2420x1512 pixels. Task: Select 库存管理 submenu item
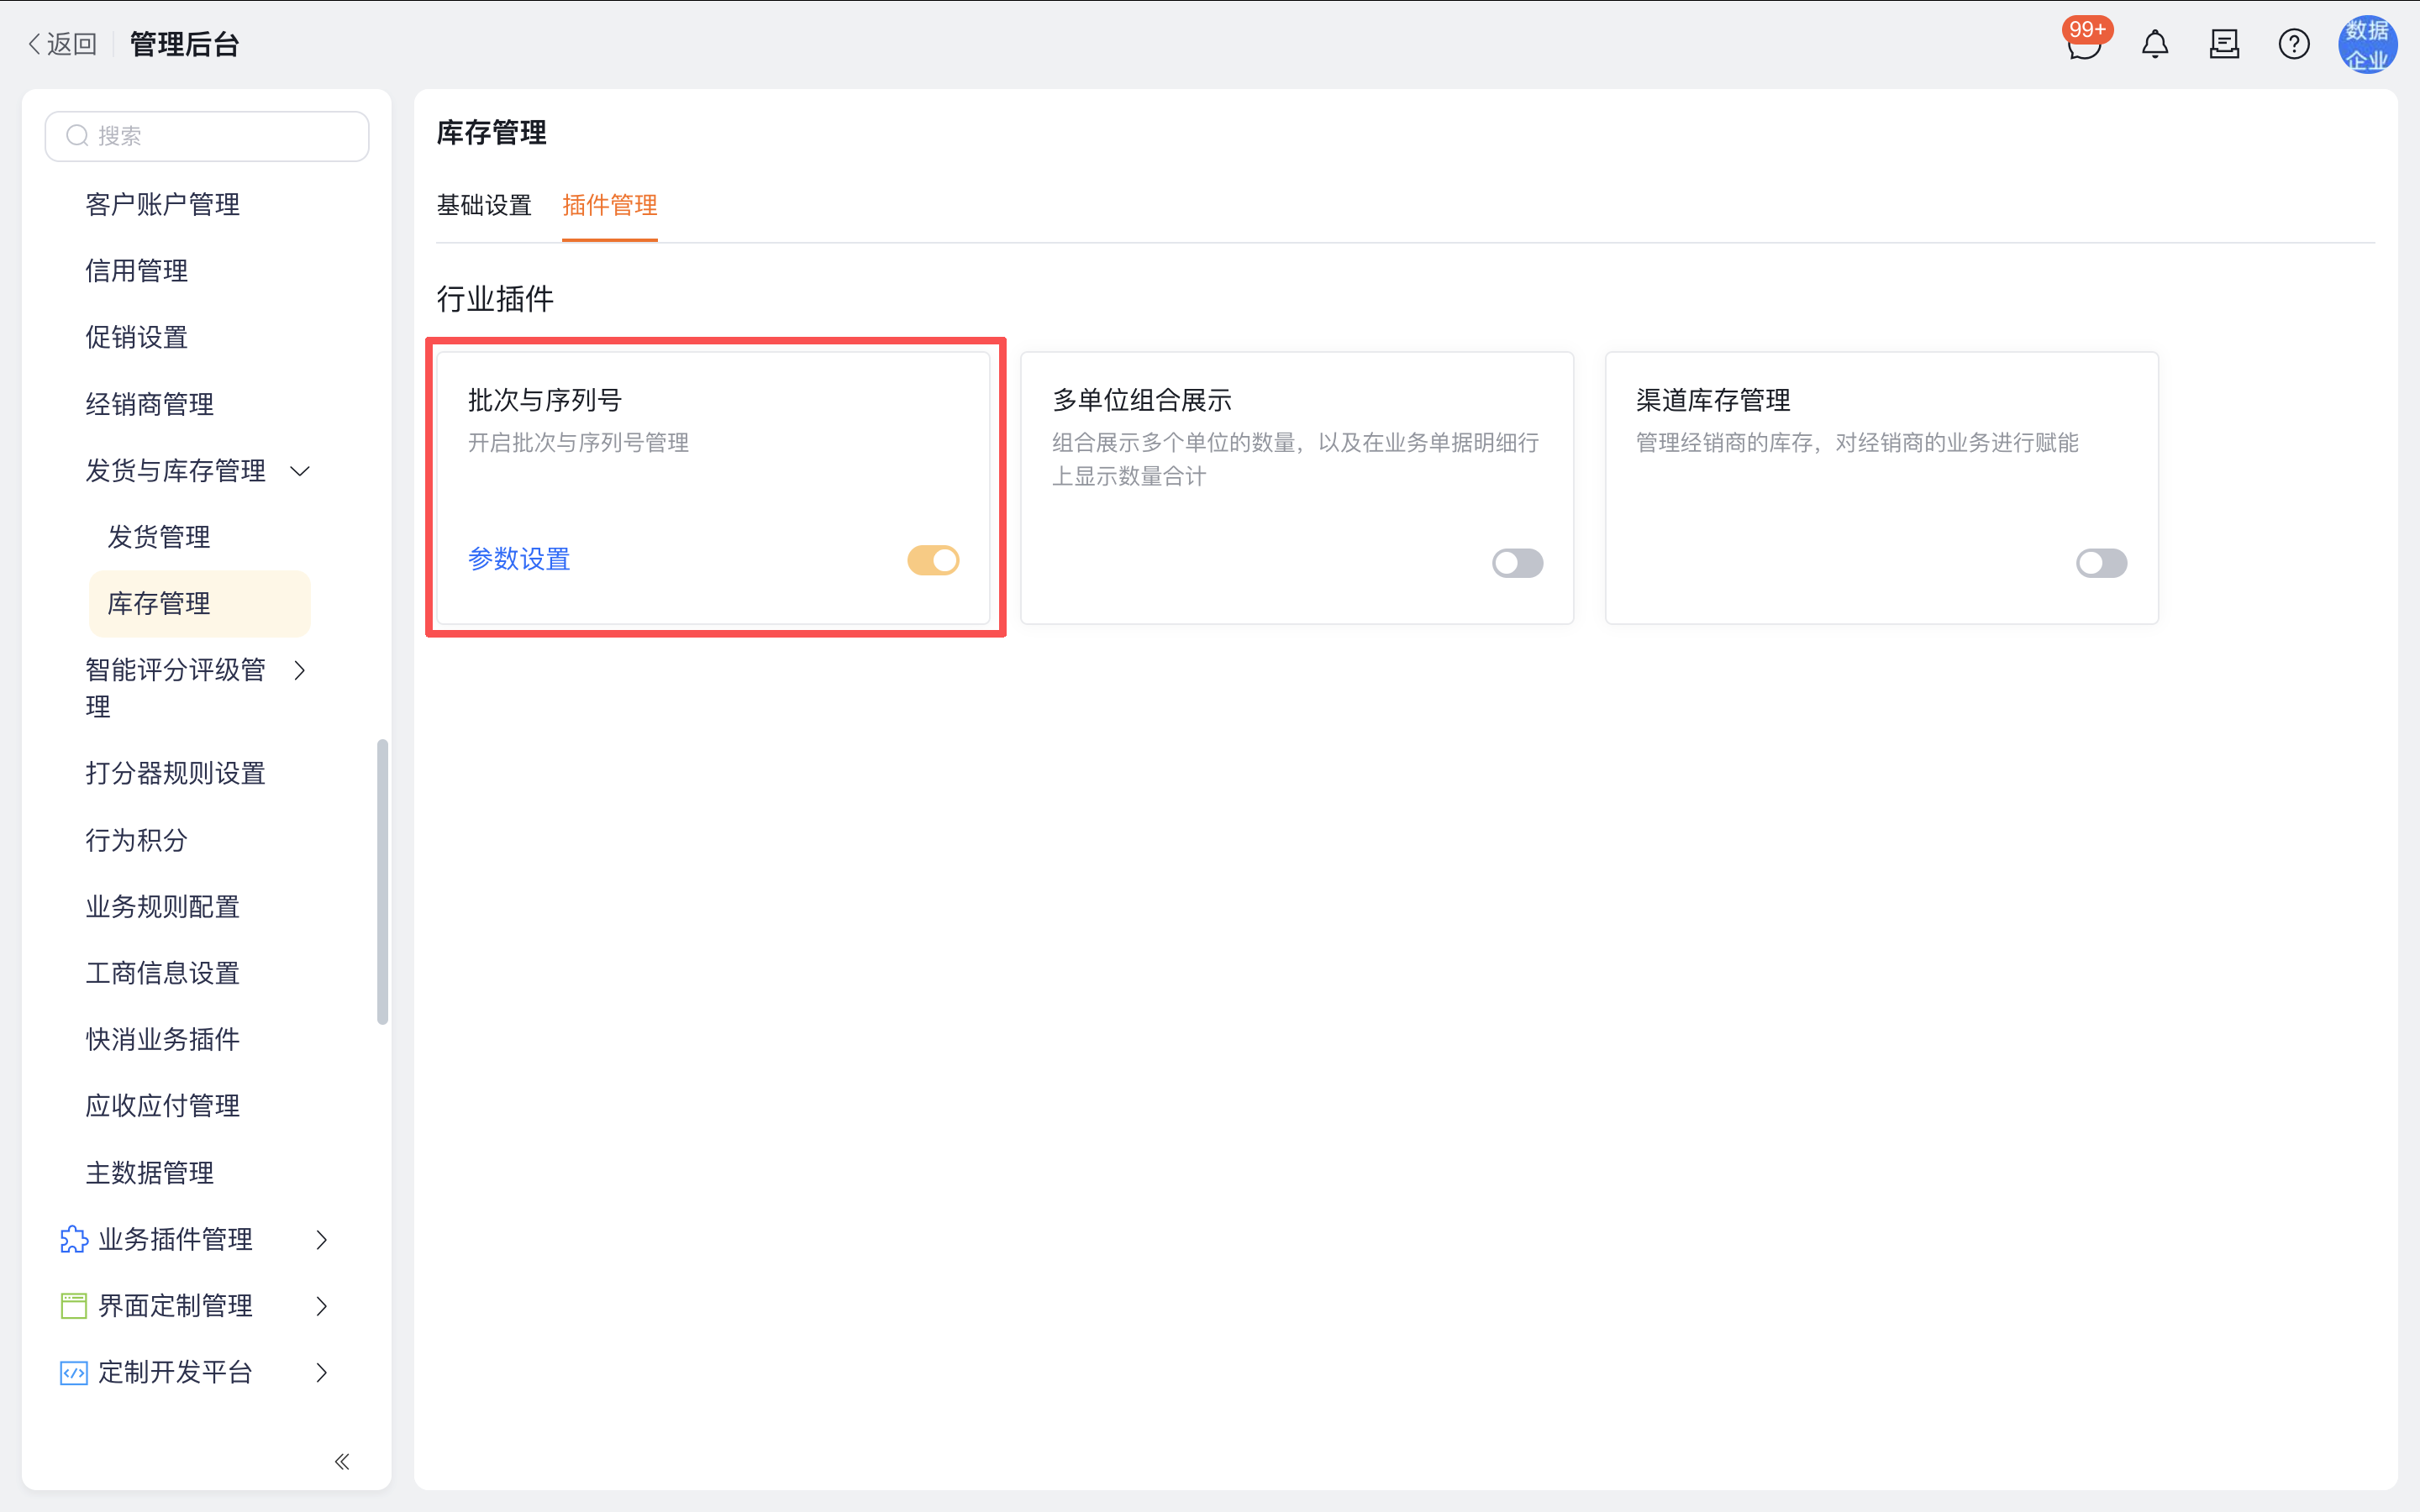(x=200, y=603)
